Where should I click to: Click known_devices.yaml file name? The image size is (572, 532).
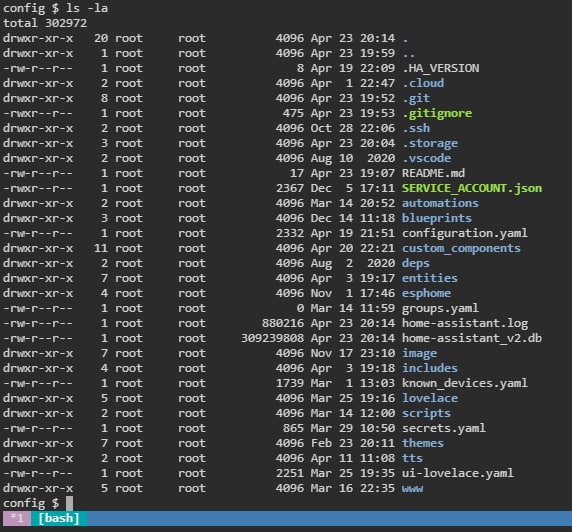pos(465,383)
